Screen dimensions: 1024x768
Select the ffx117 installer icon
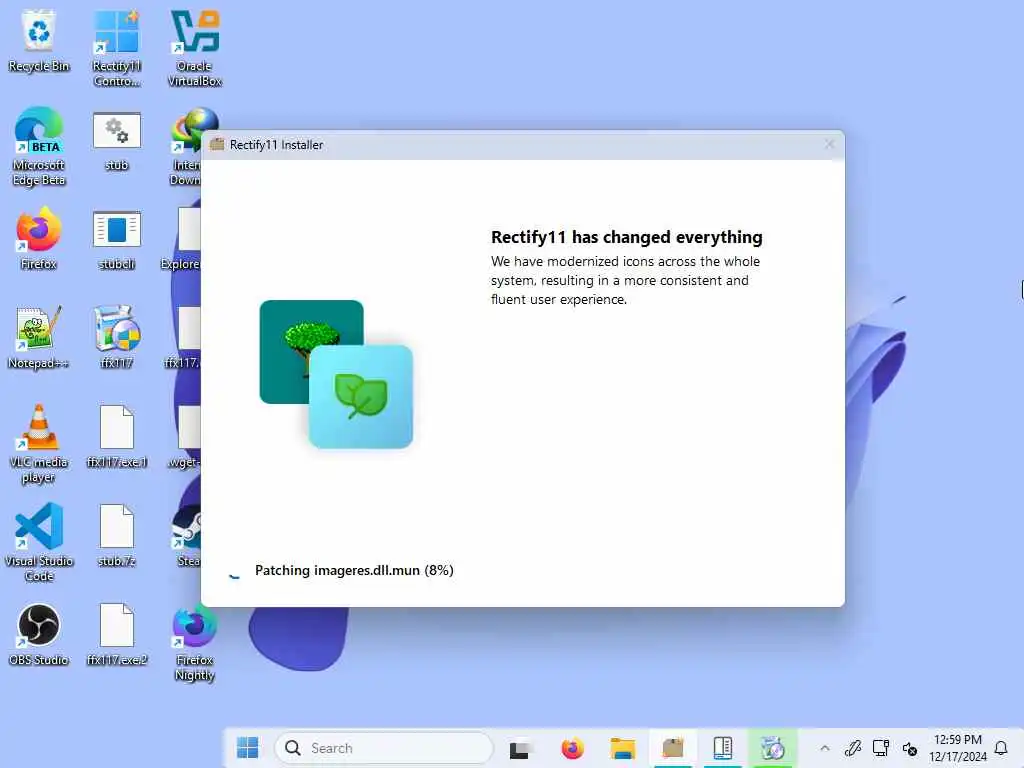[116, 338]
